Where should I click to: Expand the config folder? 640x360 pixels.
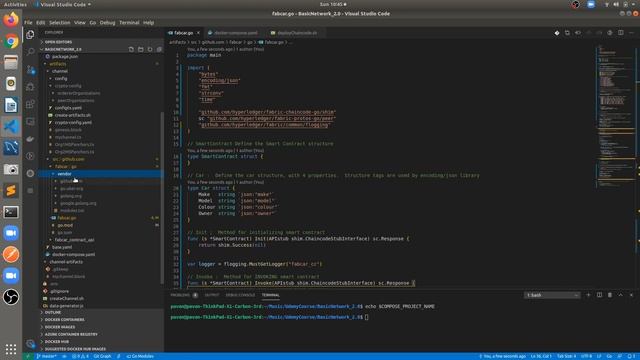[61, 78]
